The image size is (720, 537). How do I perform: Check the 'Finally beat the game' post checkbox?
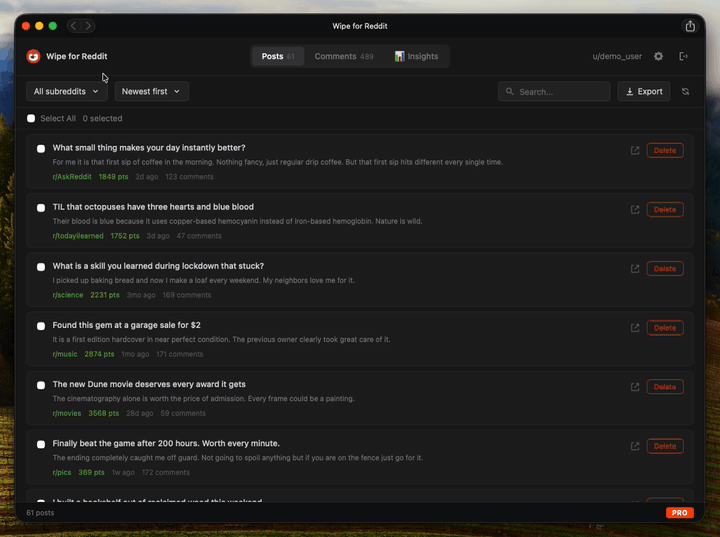click(x=41, y=444)
